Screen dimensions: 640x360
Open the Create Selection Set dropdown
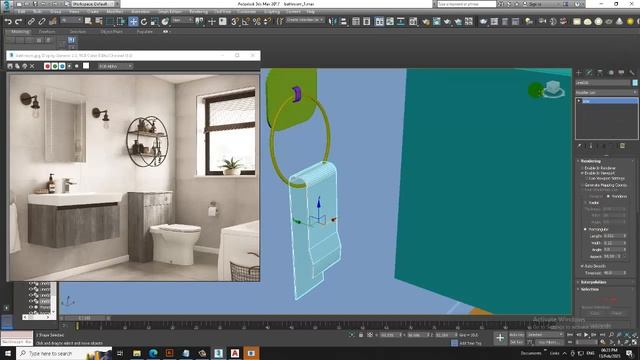coord(305,20)
